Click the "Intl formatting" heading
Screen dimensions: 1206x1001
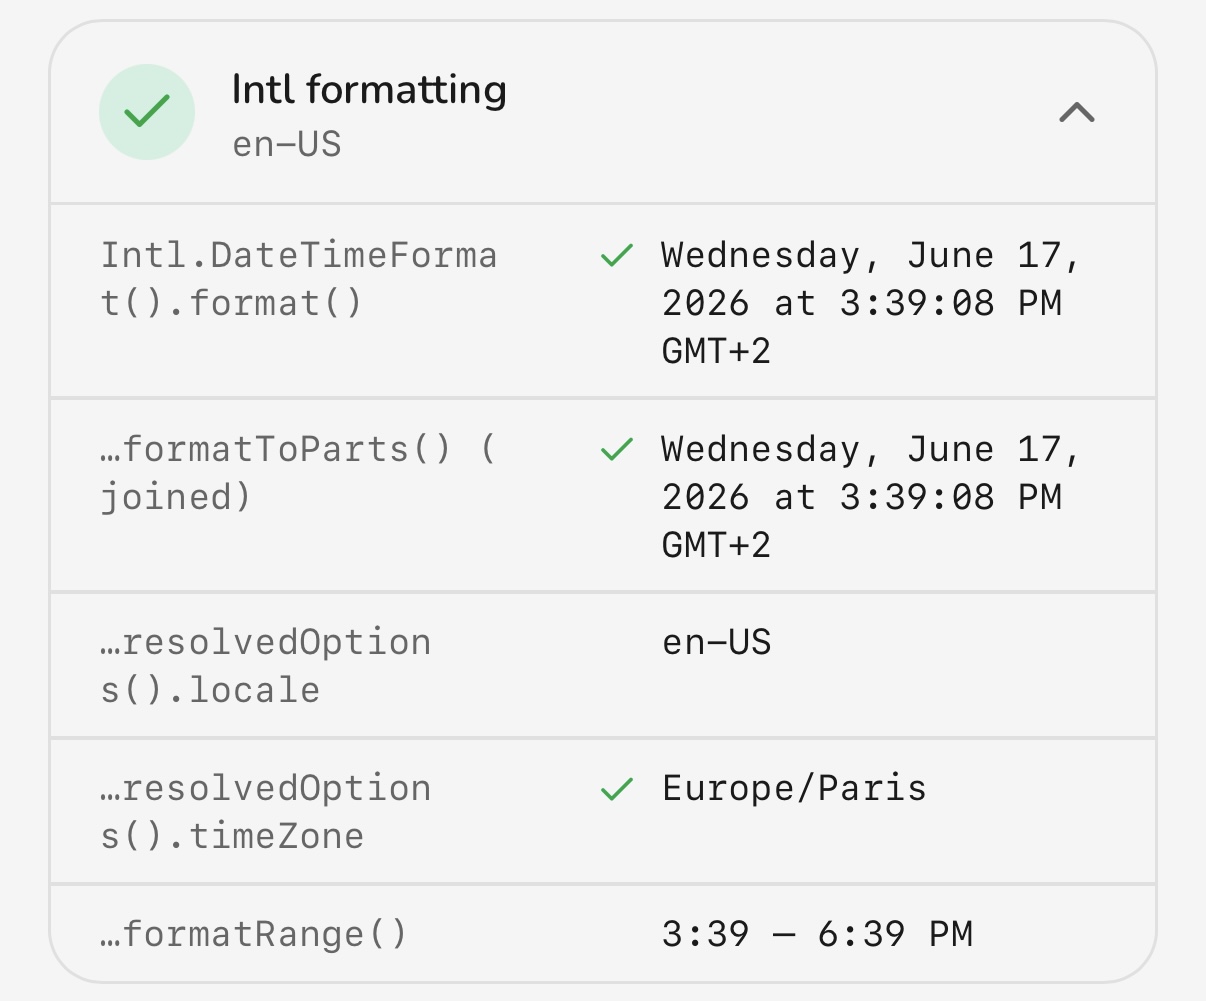point(369,90)
